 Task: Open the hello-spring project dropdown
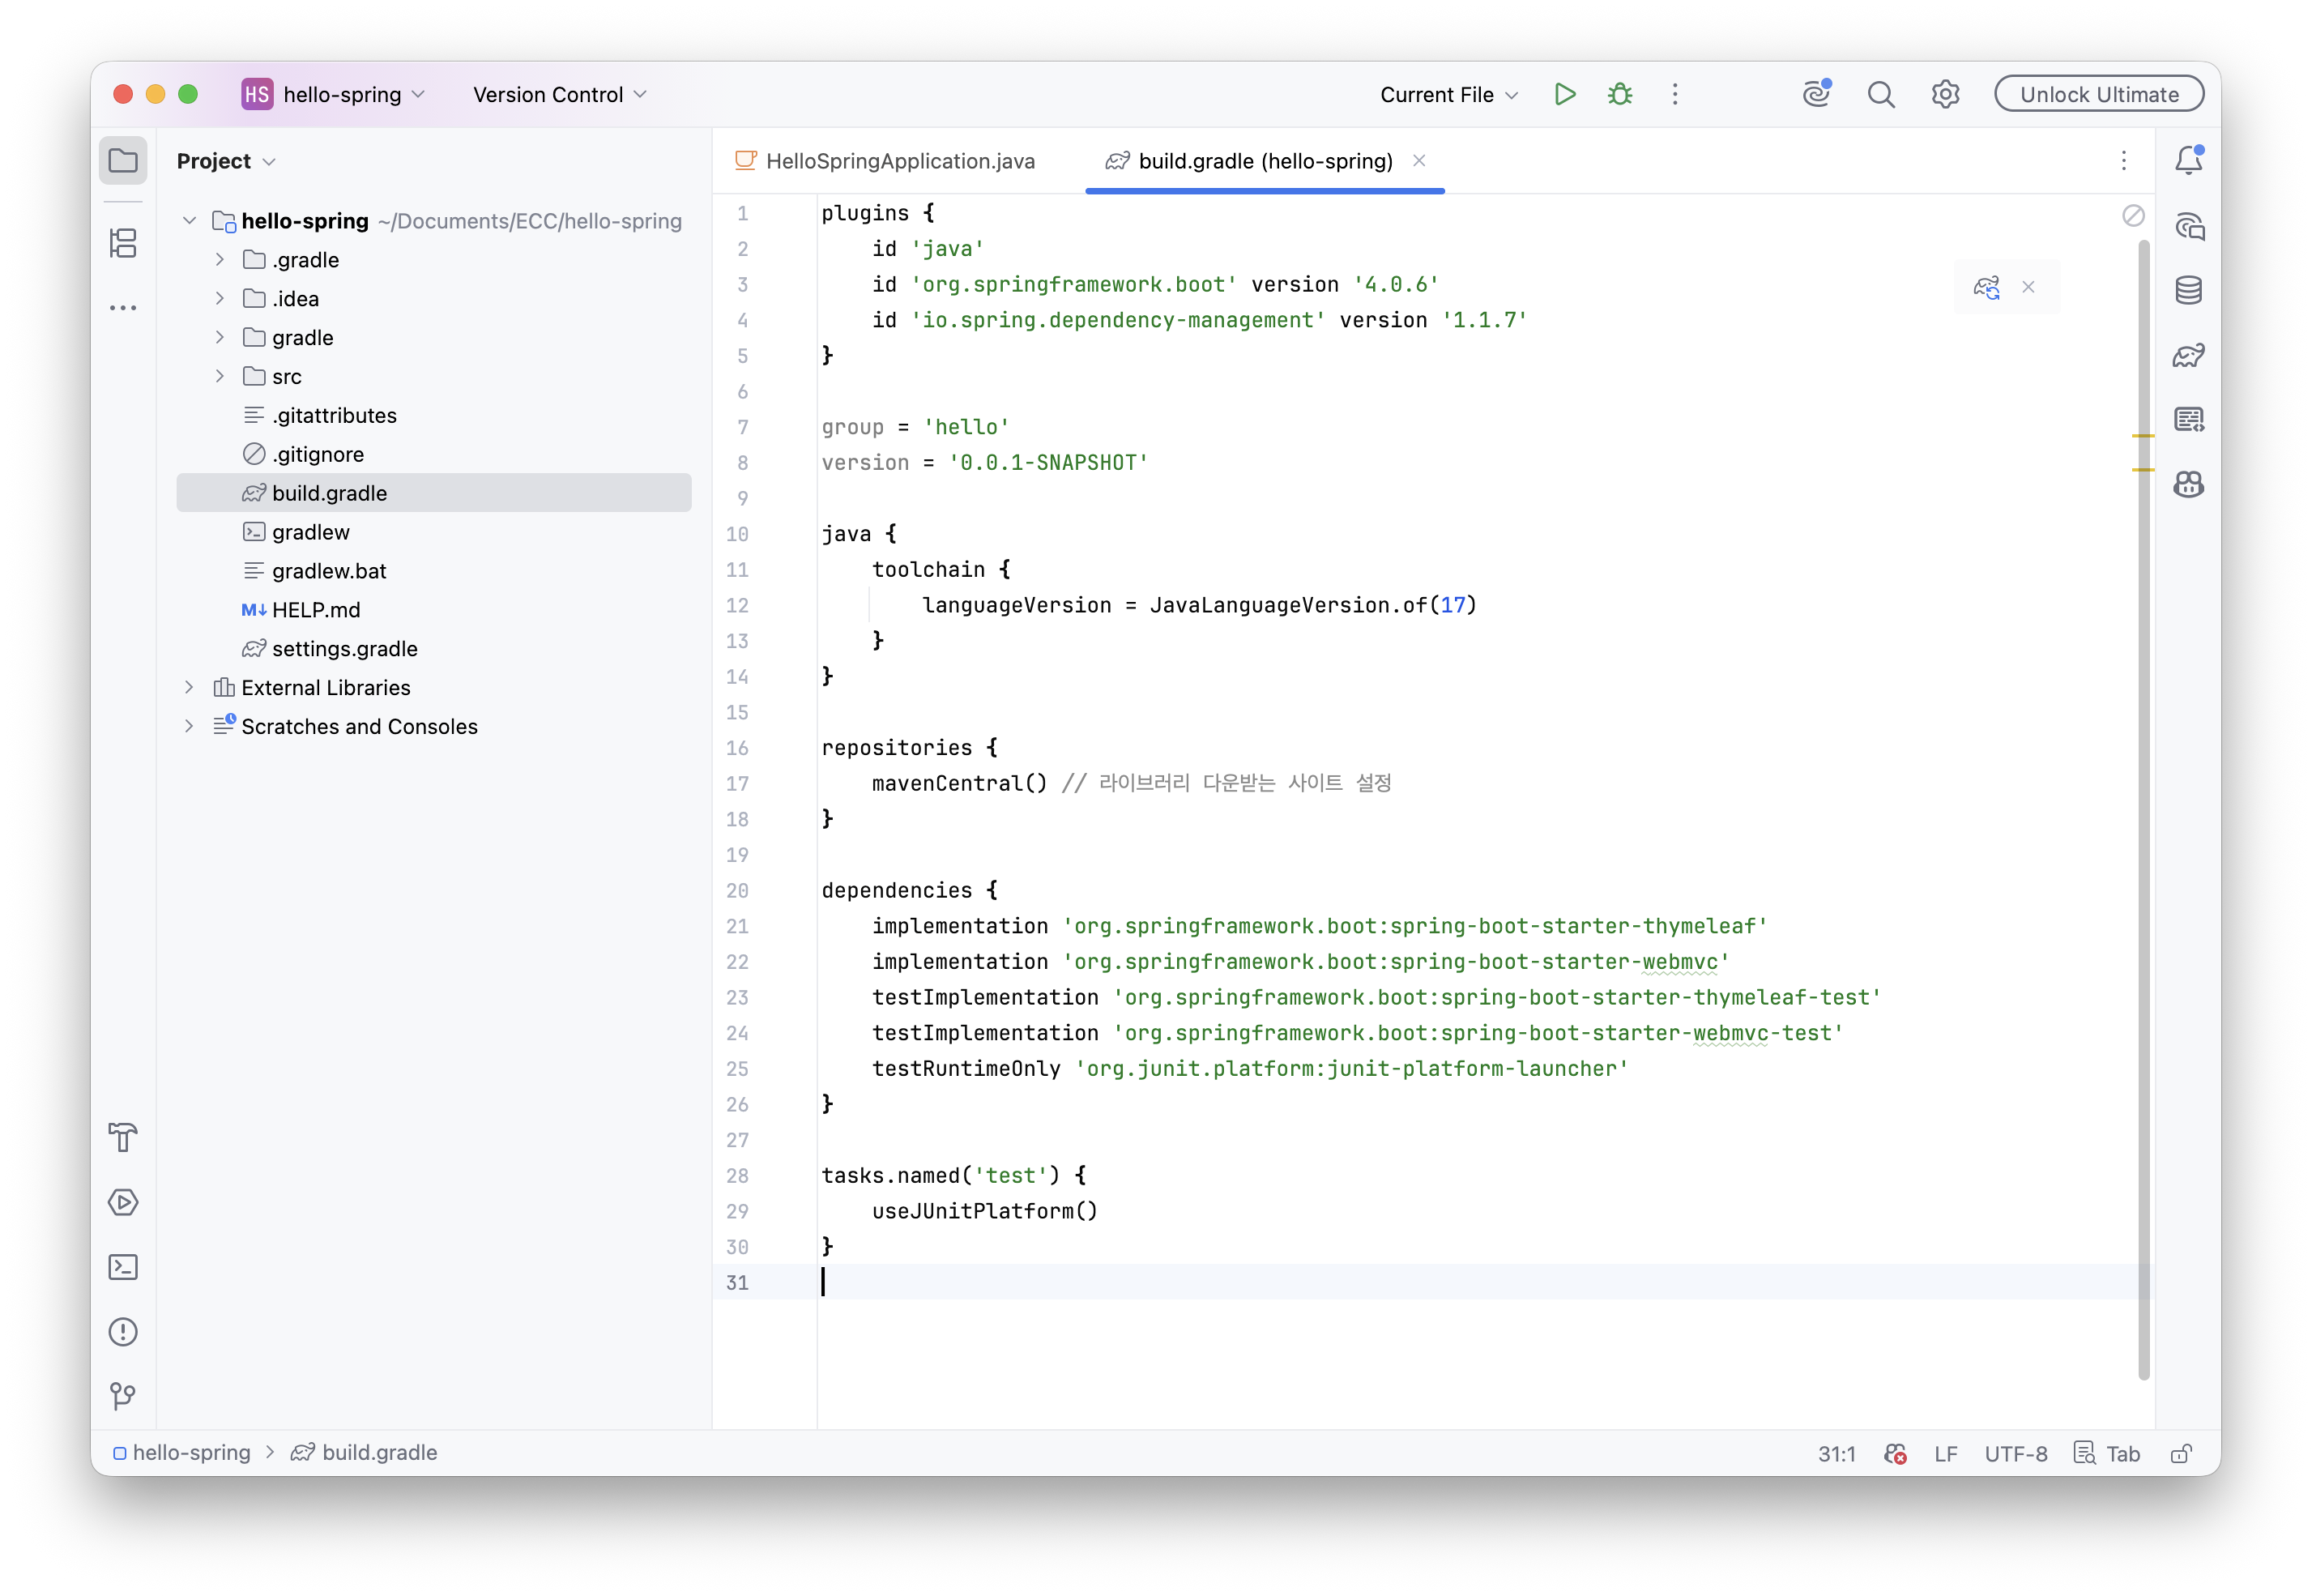(334, 94)
